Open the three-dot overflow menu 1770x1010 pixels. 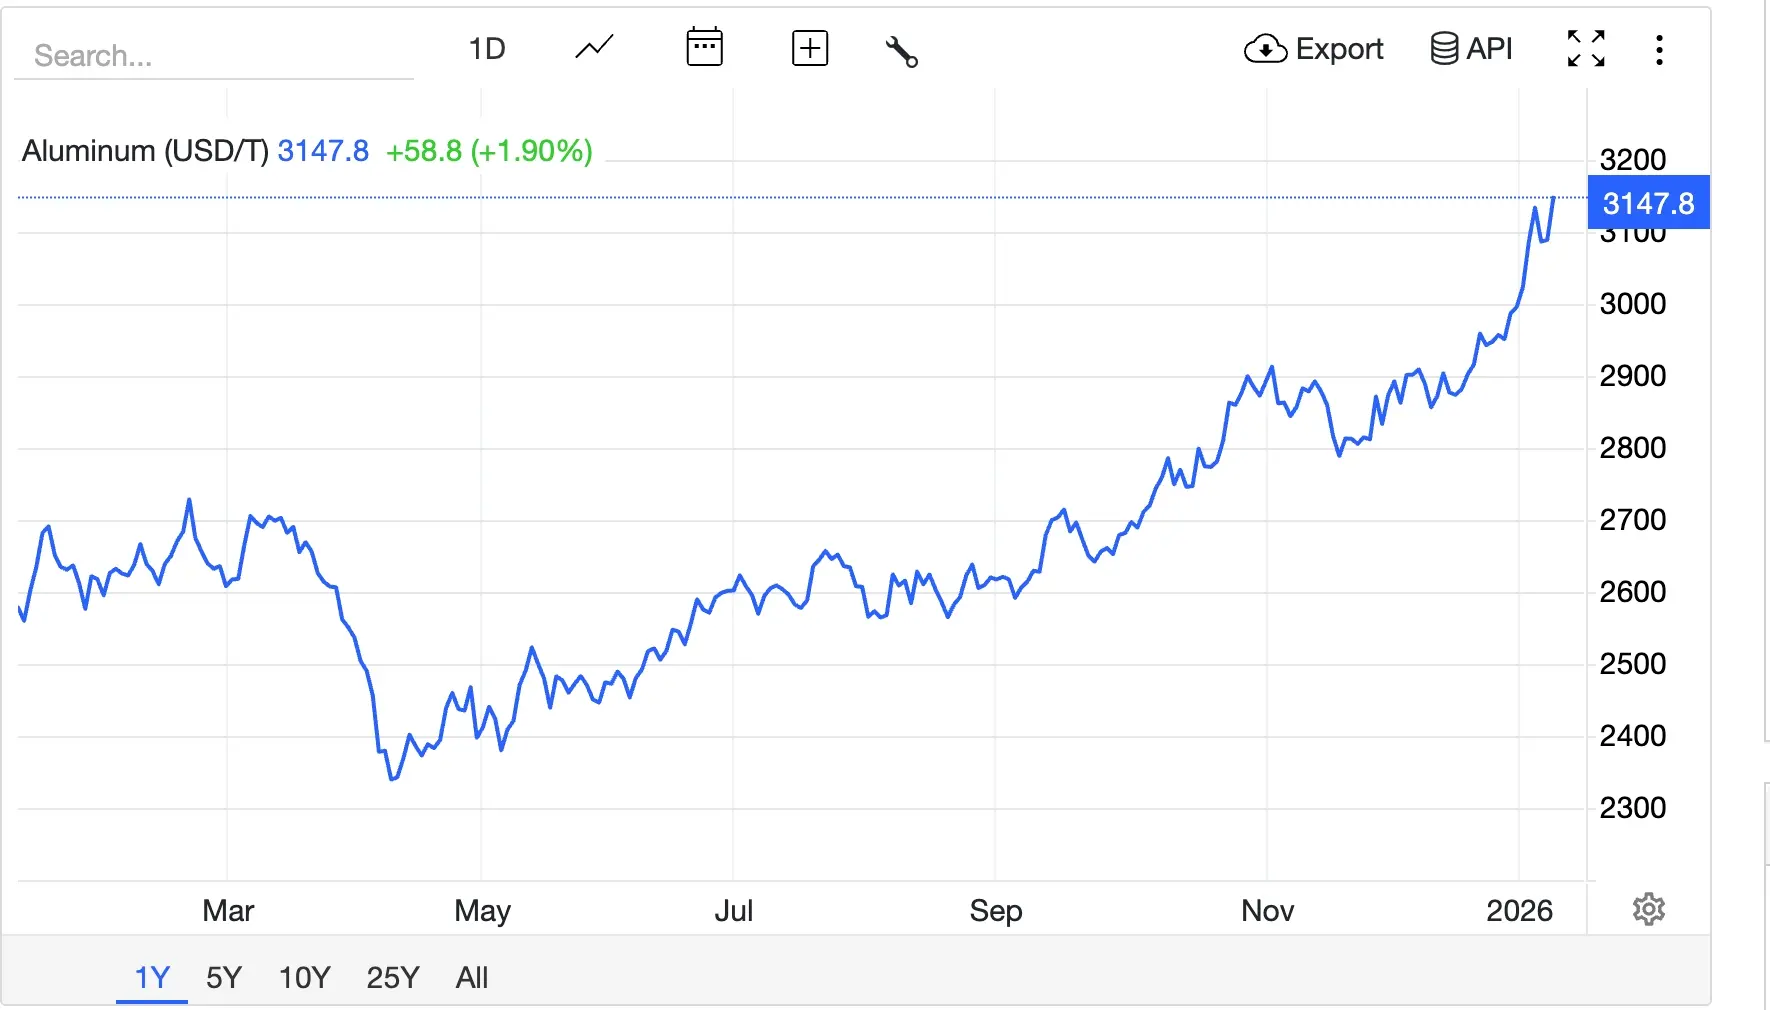[1659, 48]
